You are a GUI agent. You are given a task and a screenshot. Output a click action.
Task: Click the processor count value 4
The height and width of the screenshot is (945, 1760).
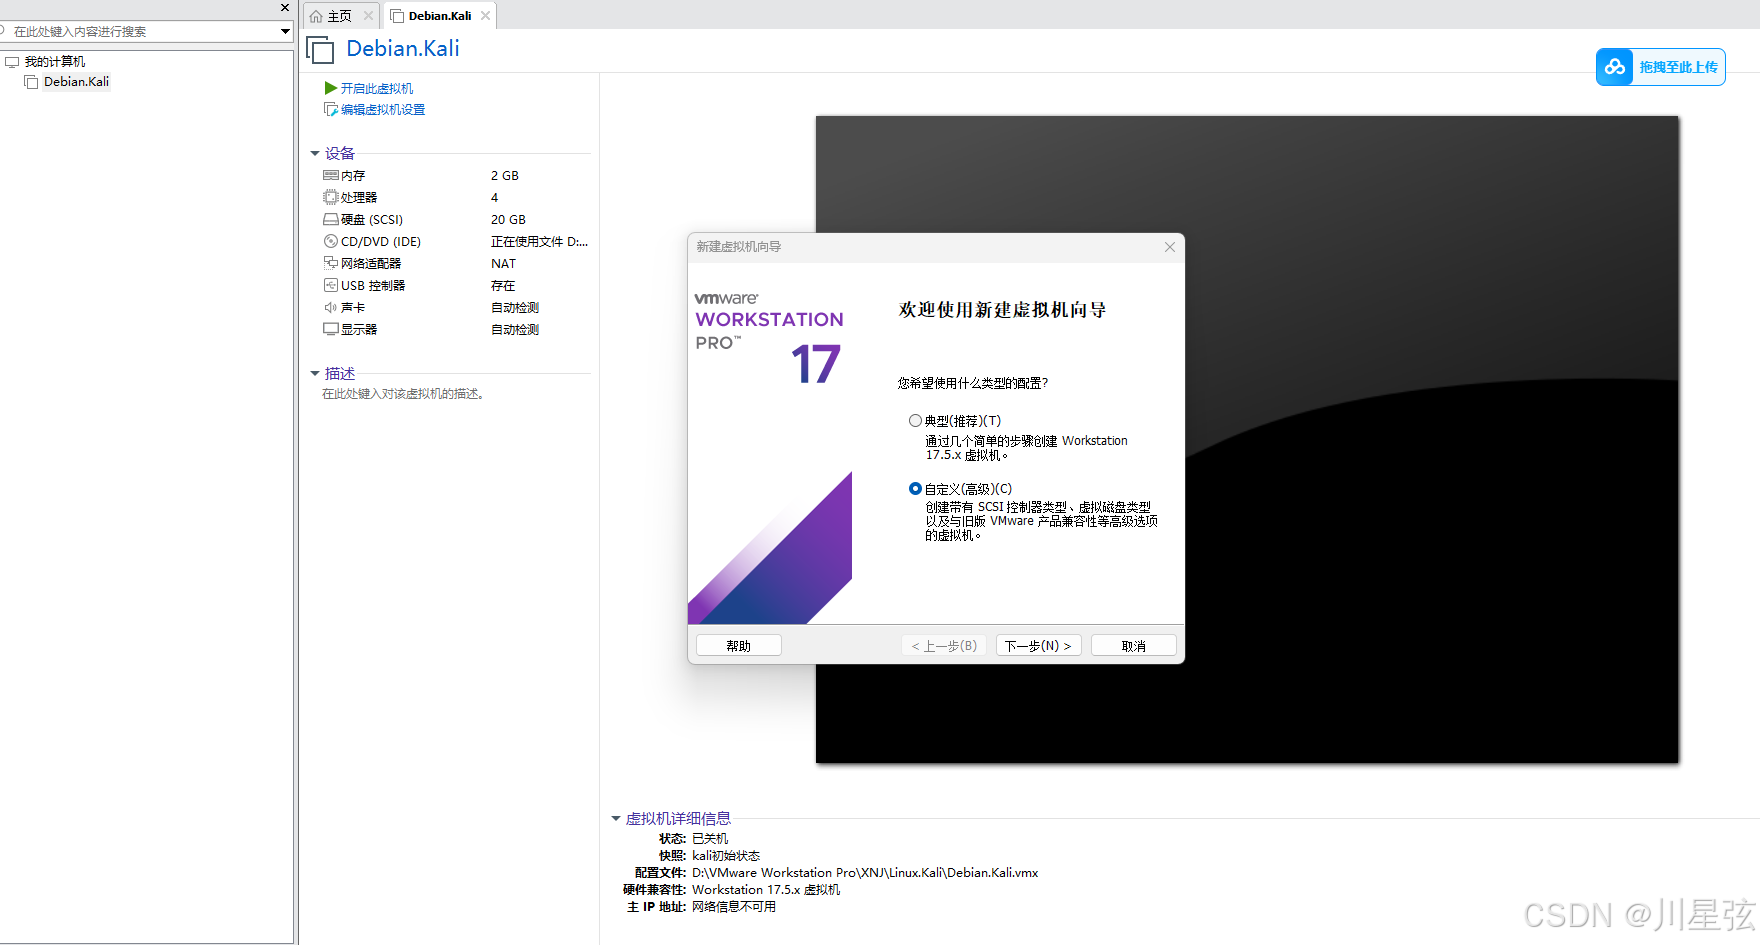tap(494, 197)
